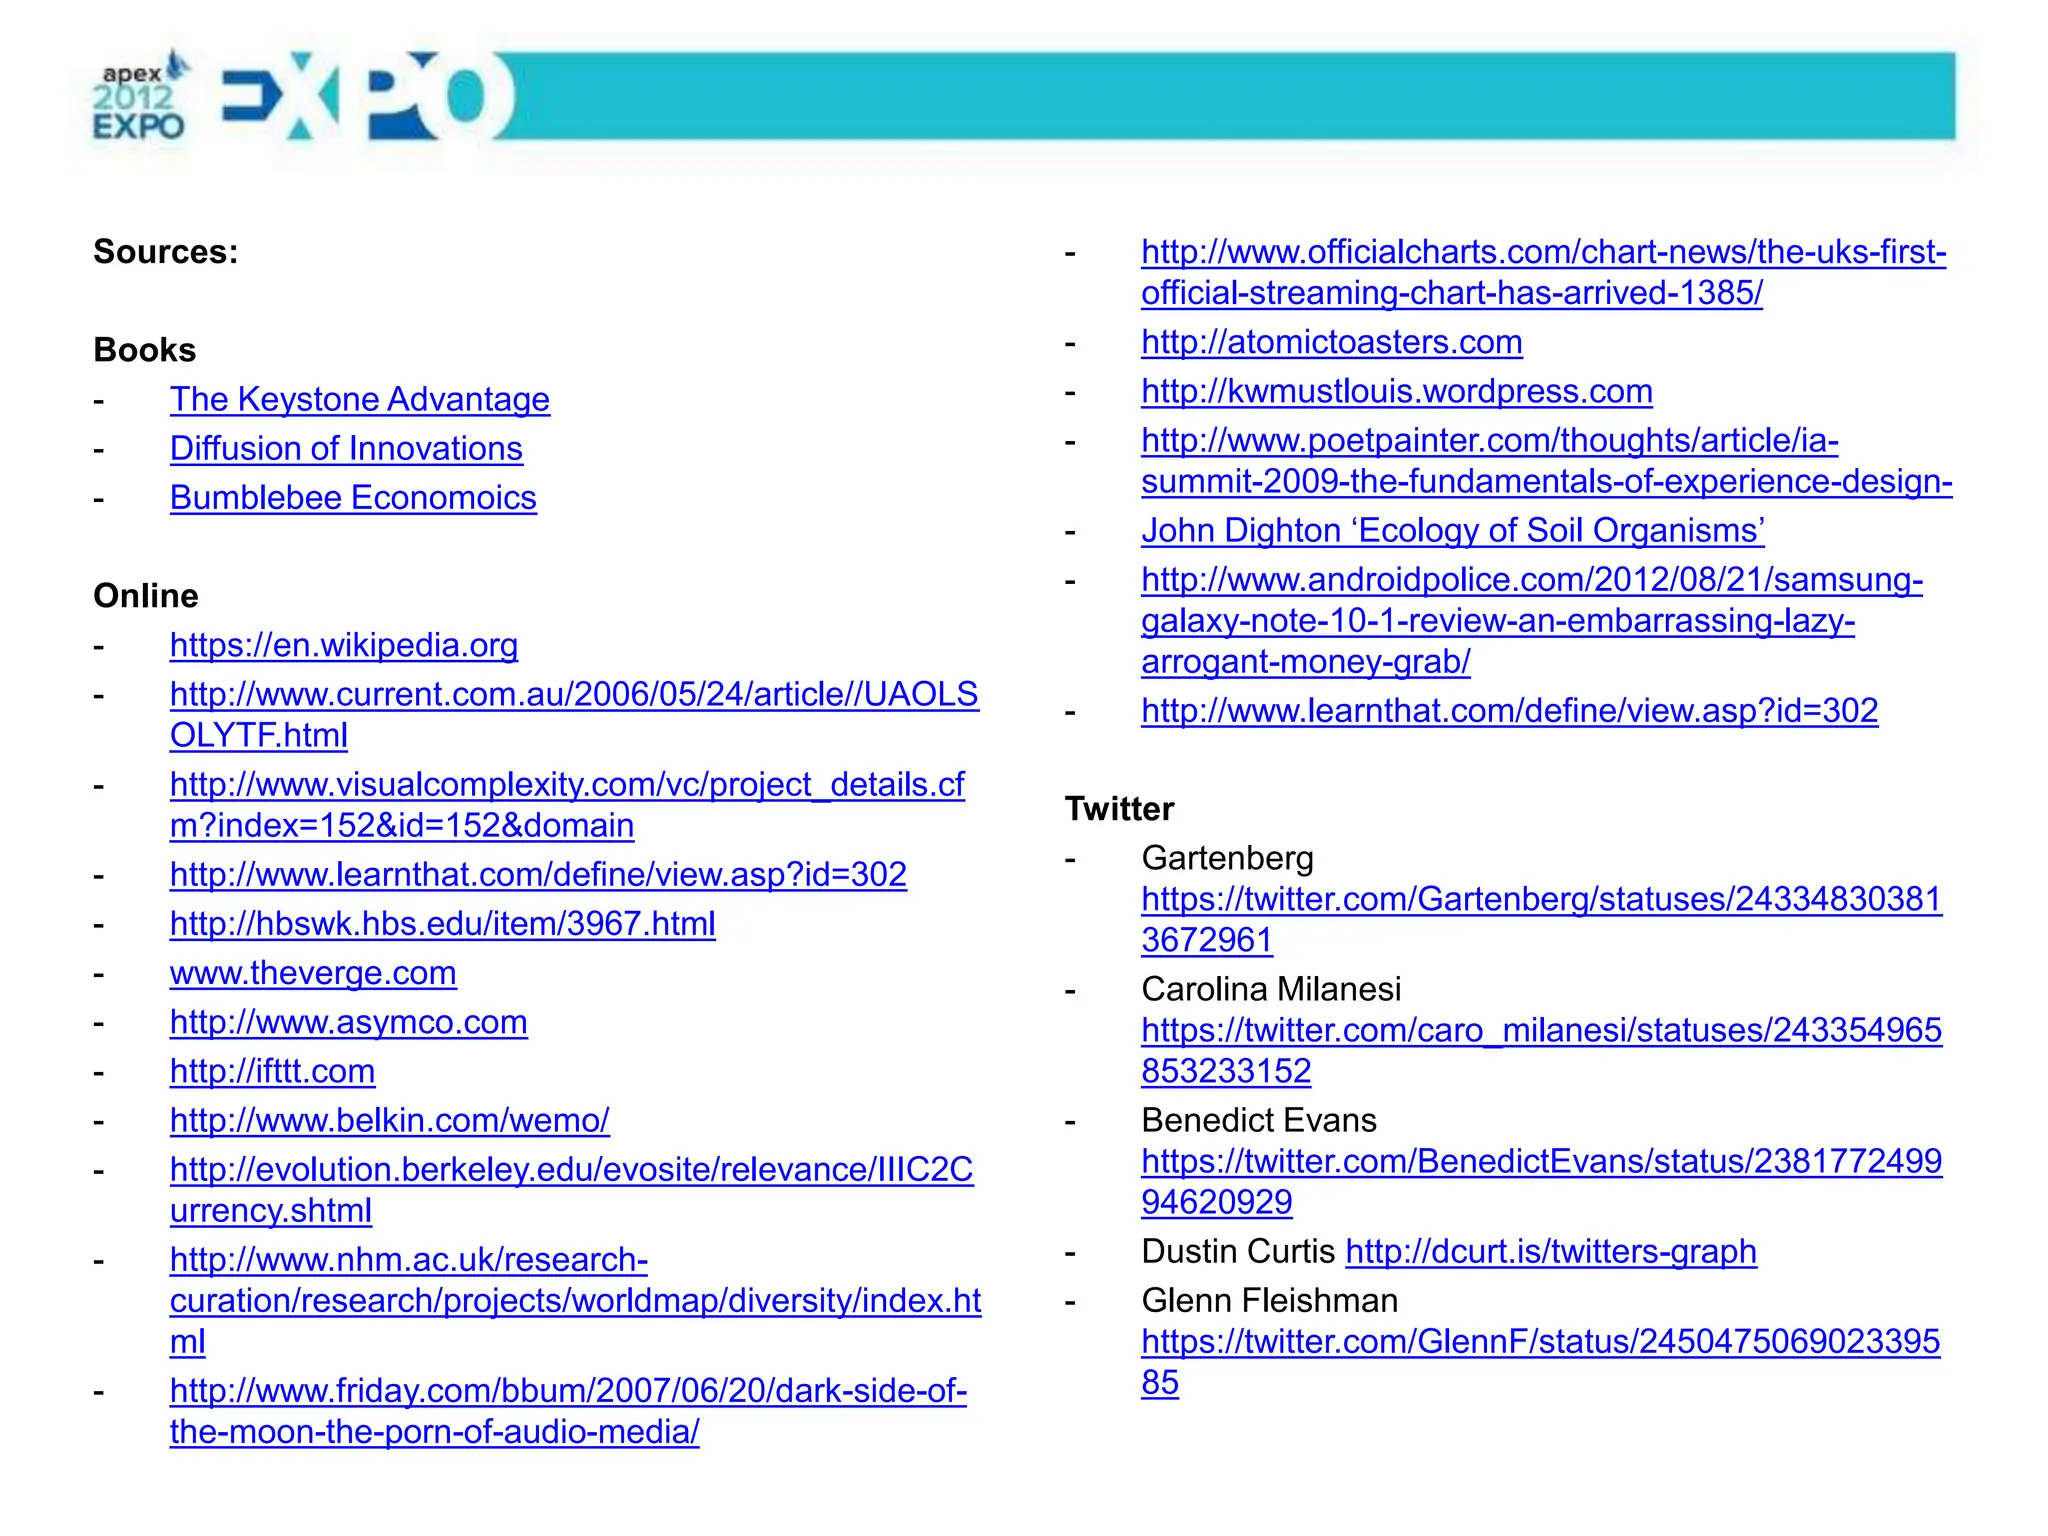Follow the officialcharts.com streaming chart link

point(1543,252)
